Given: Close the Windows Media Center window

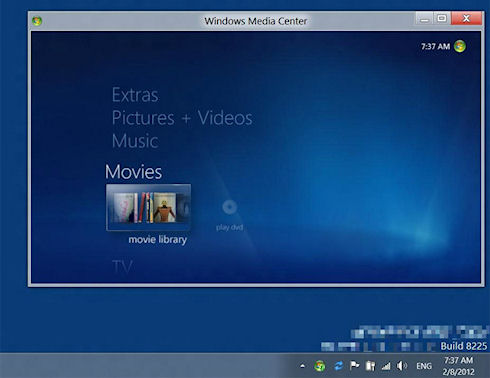Looking at the screenshot, I should click(x=466, y=18).
